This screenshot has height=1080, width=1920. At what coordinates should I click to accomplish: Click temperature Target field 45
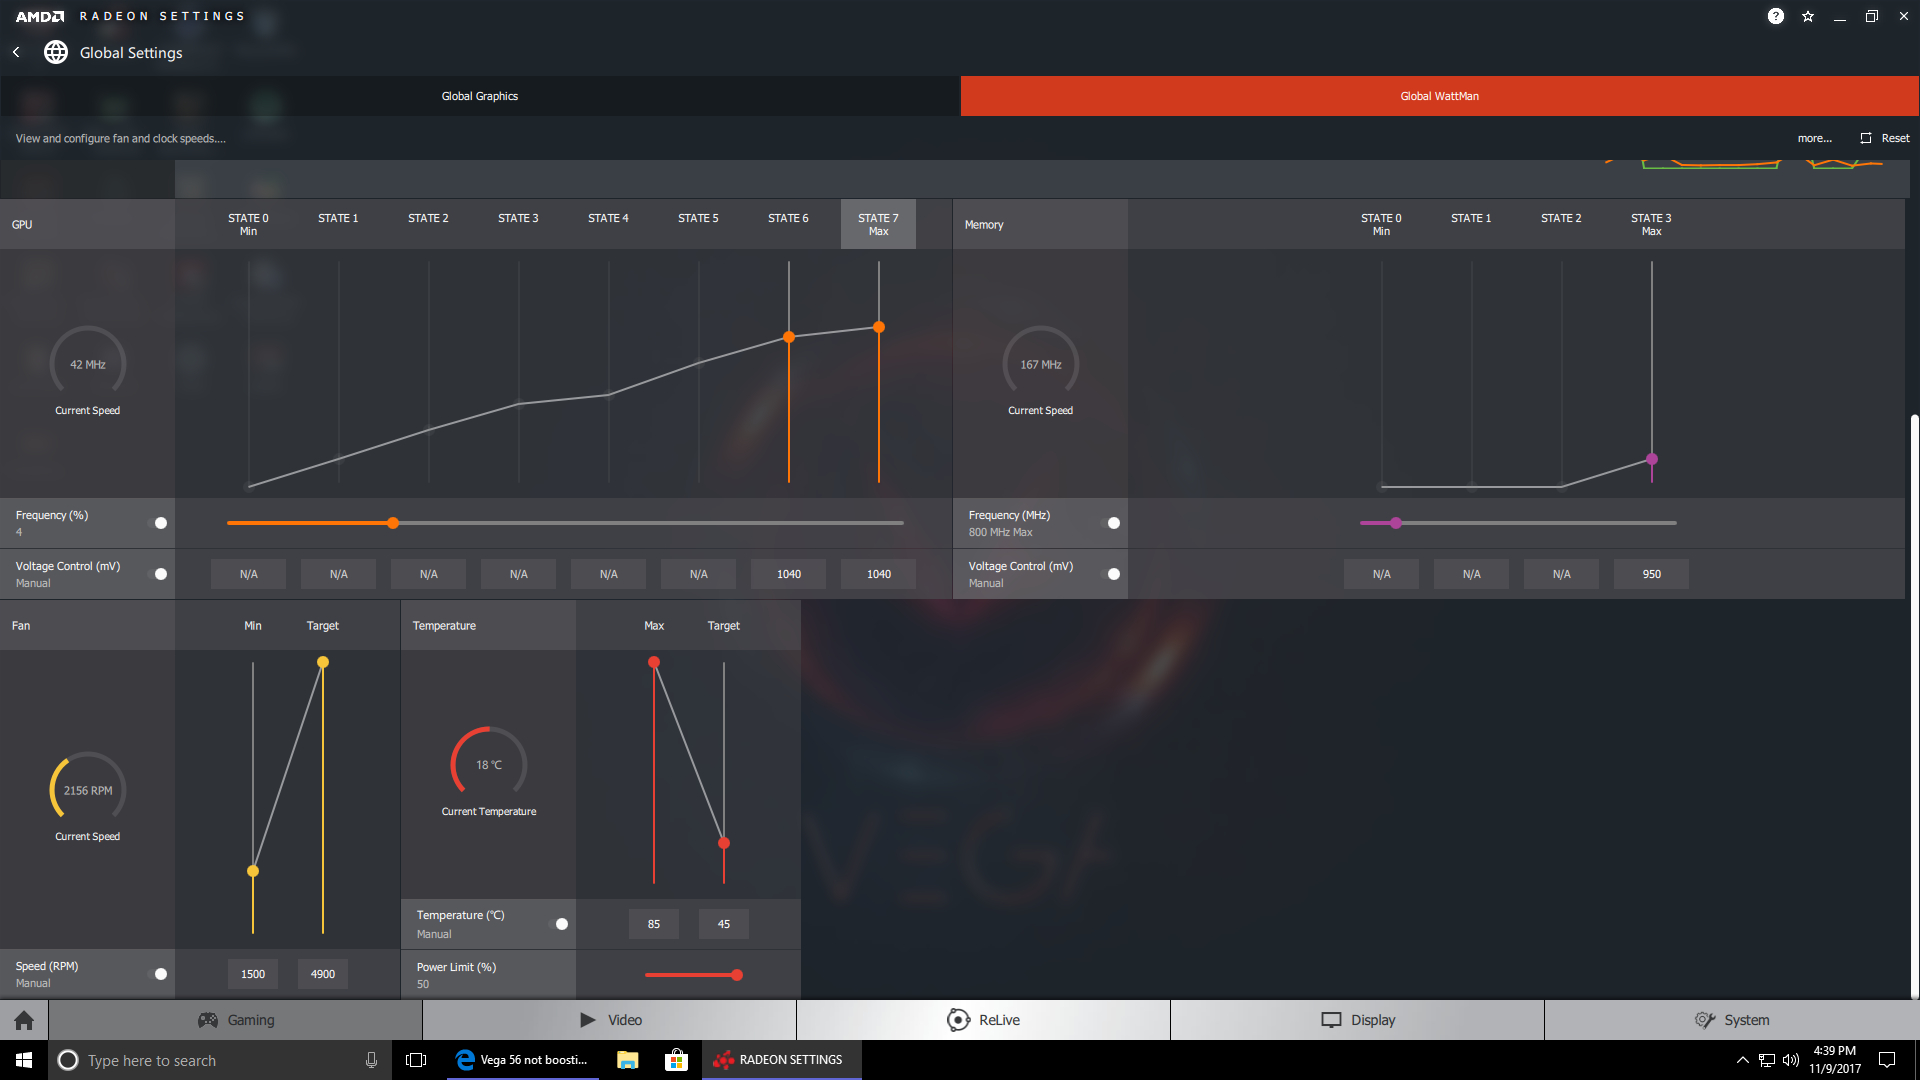click(x=724, y=924)
